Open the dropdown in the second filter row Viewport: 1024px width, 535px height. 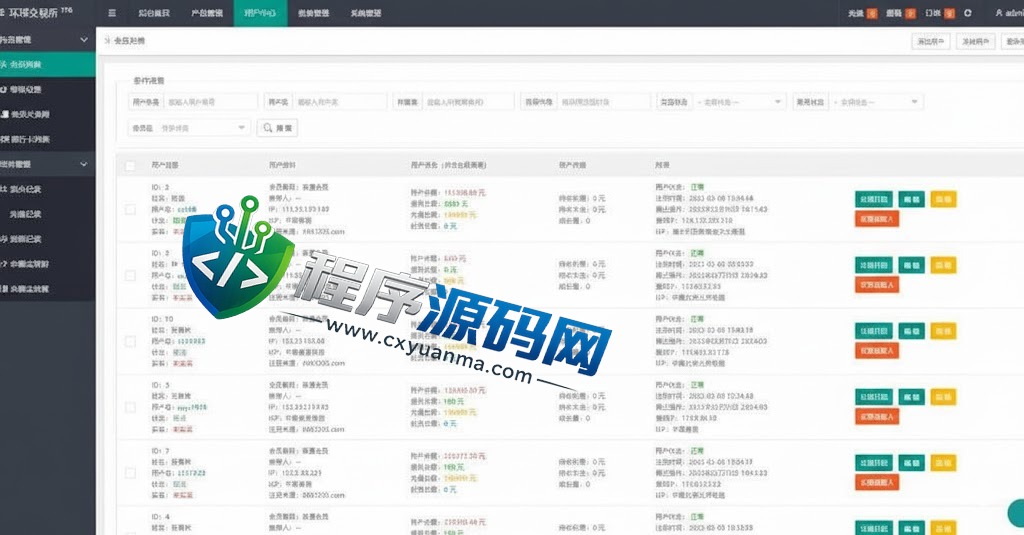(x=202, y=128)
